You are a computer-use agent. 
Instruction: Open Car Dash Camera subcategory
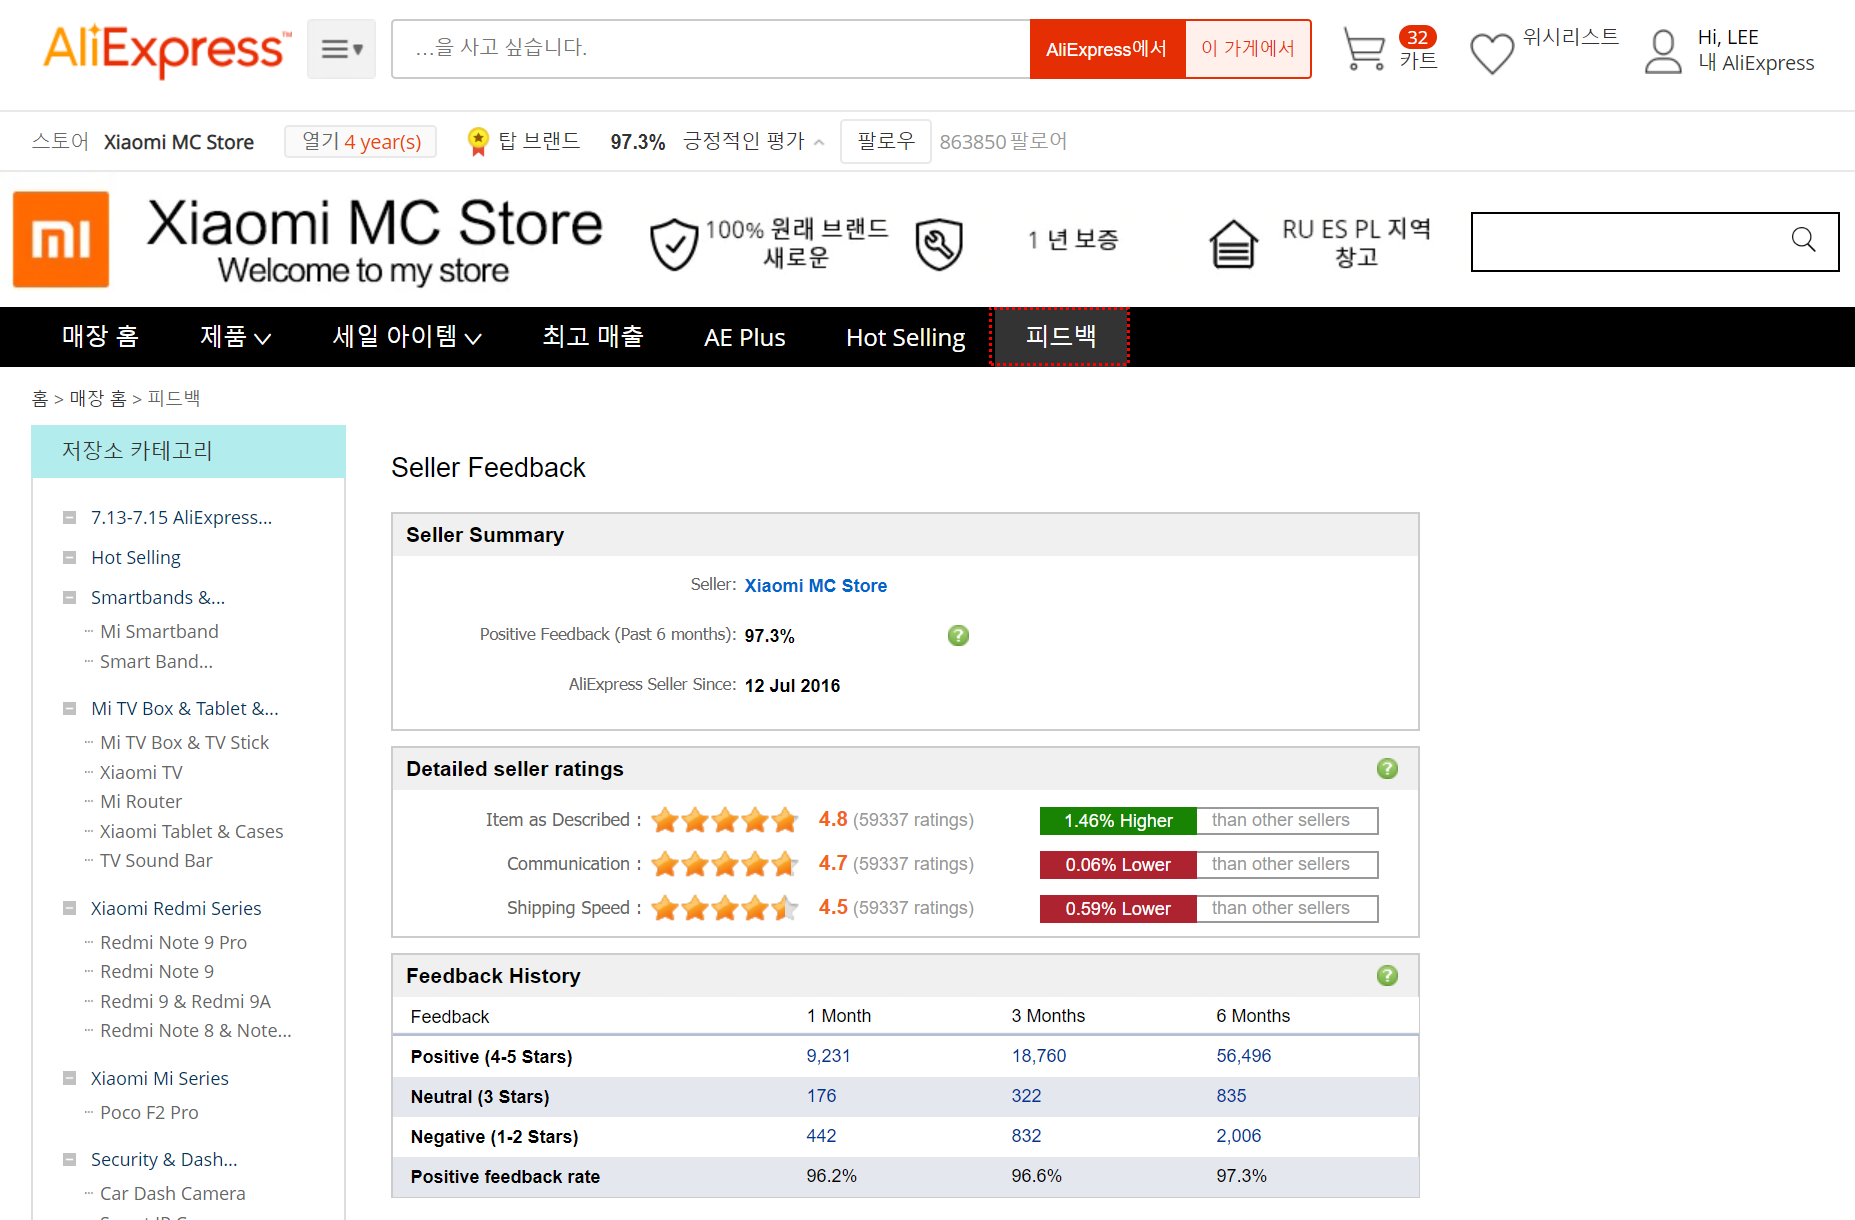click(172, 1193)
